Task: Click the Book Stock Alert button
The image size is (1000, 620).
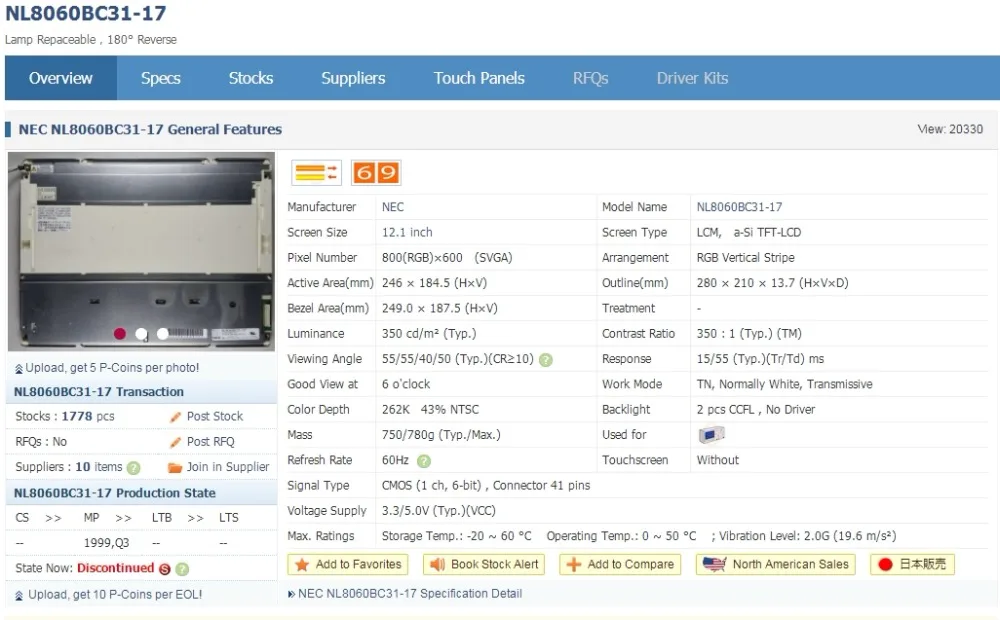Action: click(x=484, y=565)
